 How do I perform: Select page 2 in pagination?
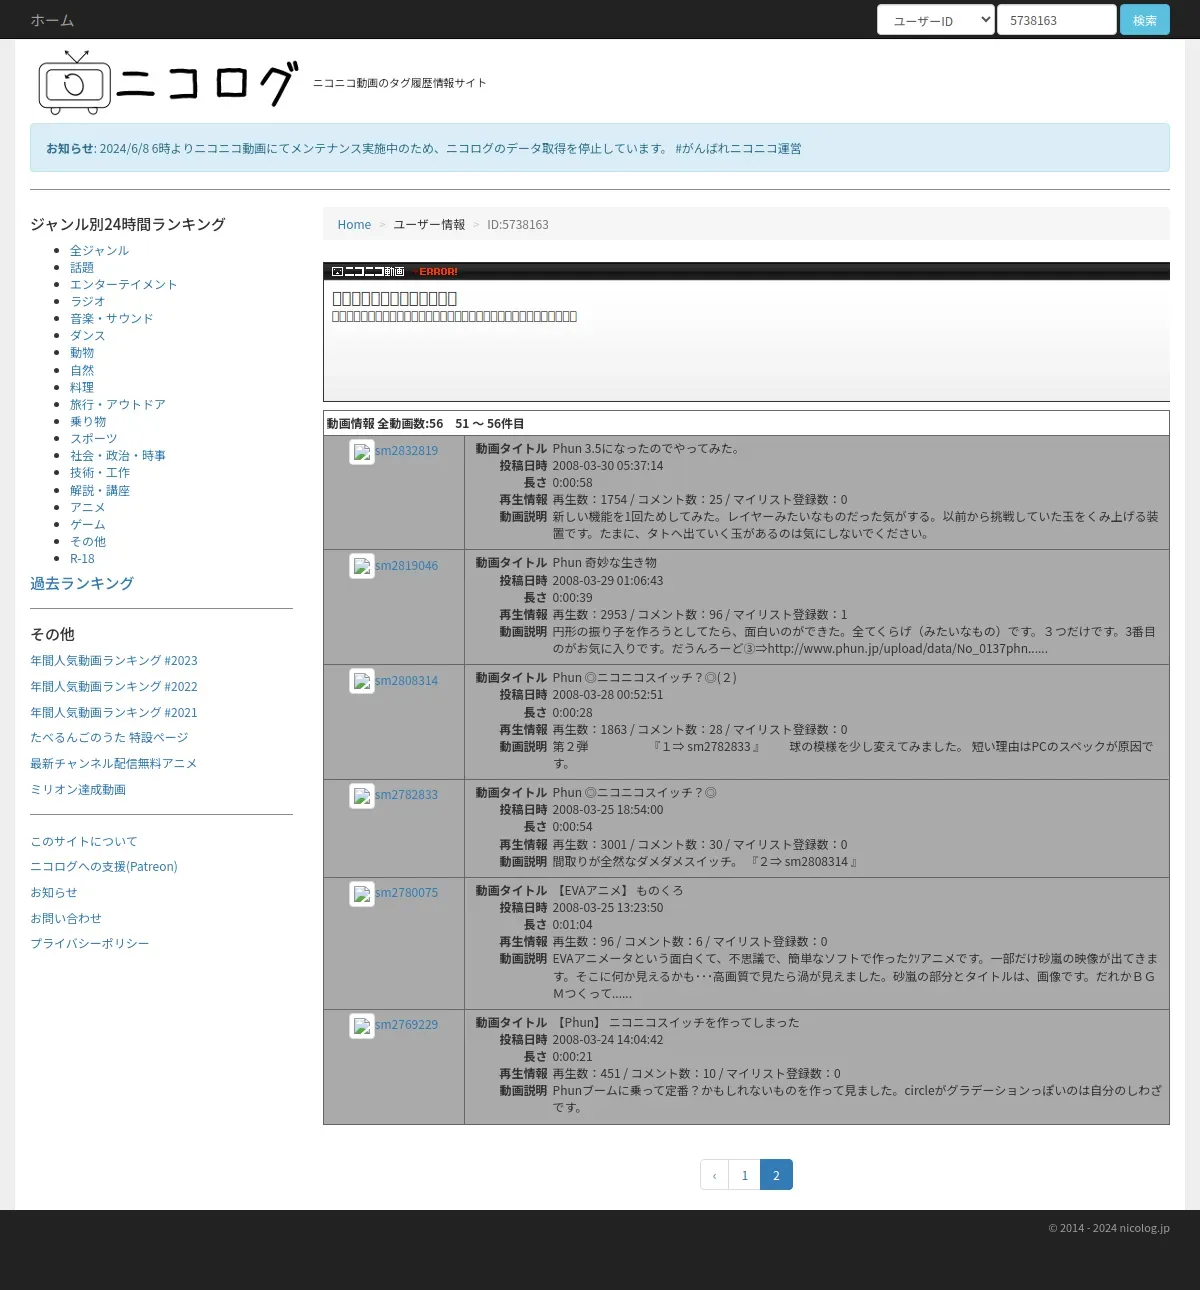[x=777, y=1175]
